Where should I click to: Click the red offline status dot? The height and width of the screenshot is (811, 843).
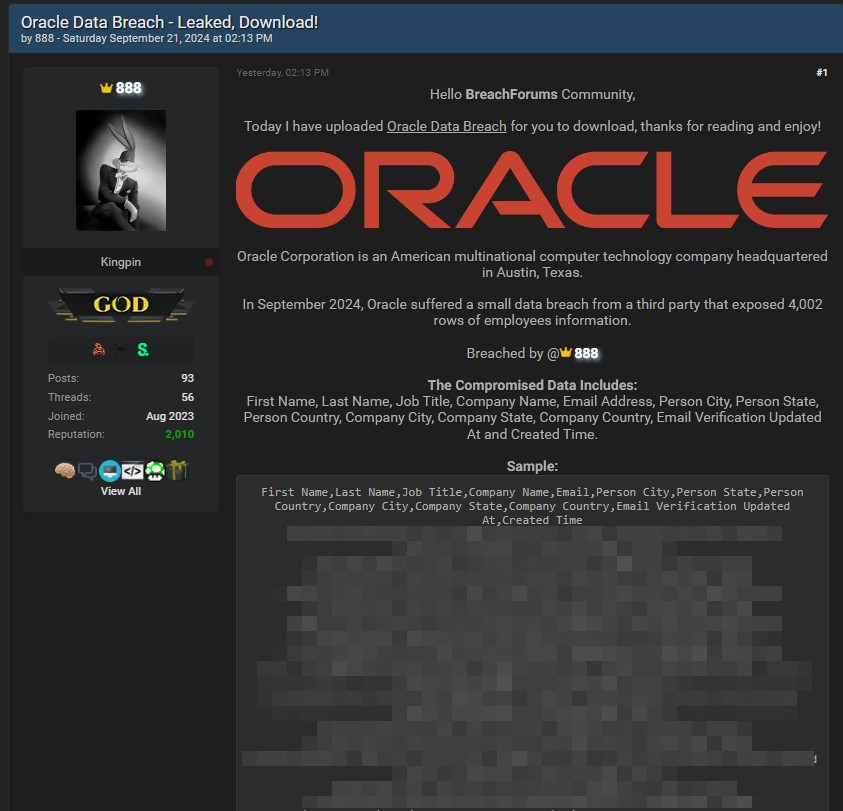tap(209, 262)
